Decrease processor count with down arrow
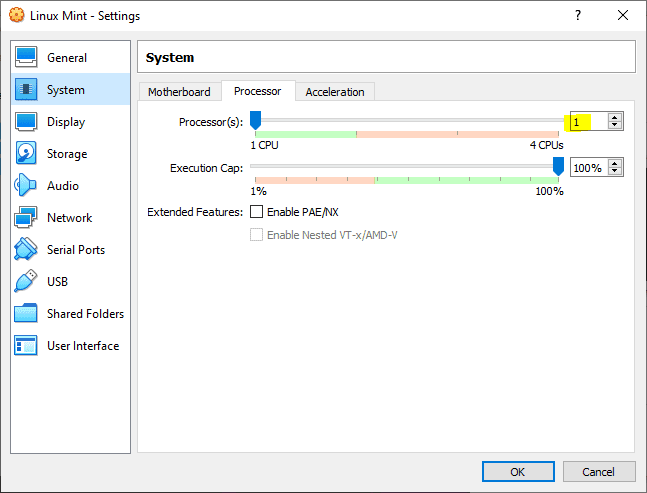647x493 pixels. (x=615, y=126)
